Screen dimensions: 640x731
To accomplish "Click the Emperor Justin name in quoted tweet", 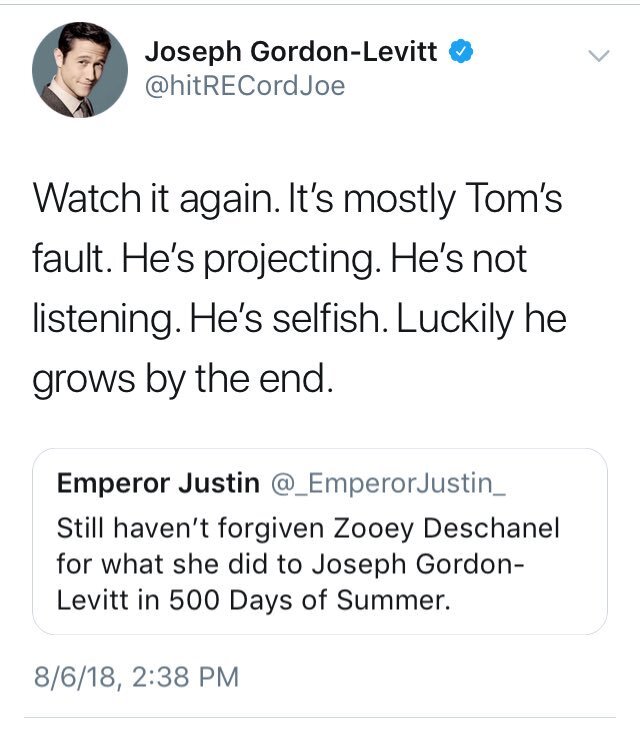I will pyautogui.click(x=157, y=485).
